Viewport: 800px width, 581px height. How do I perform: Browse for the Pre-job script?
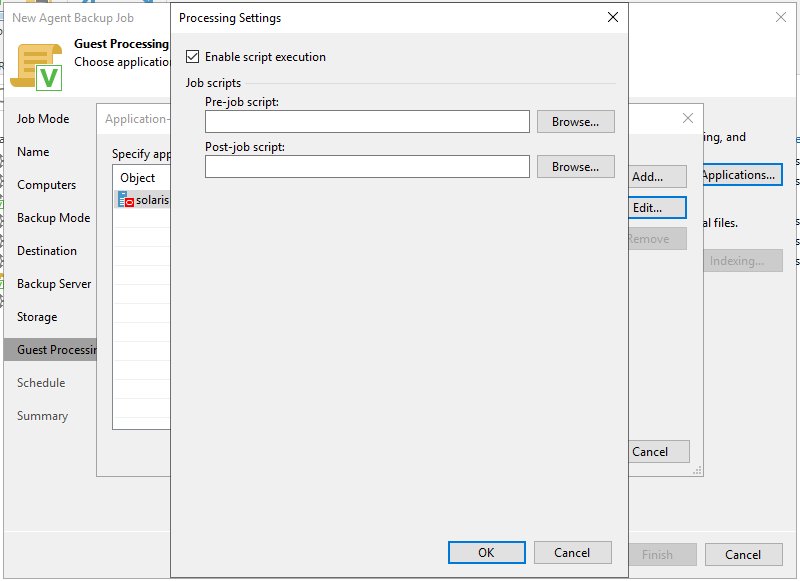click(575, 122)
